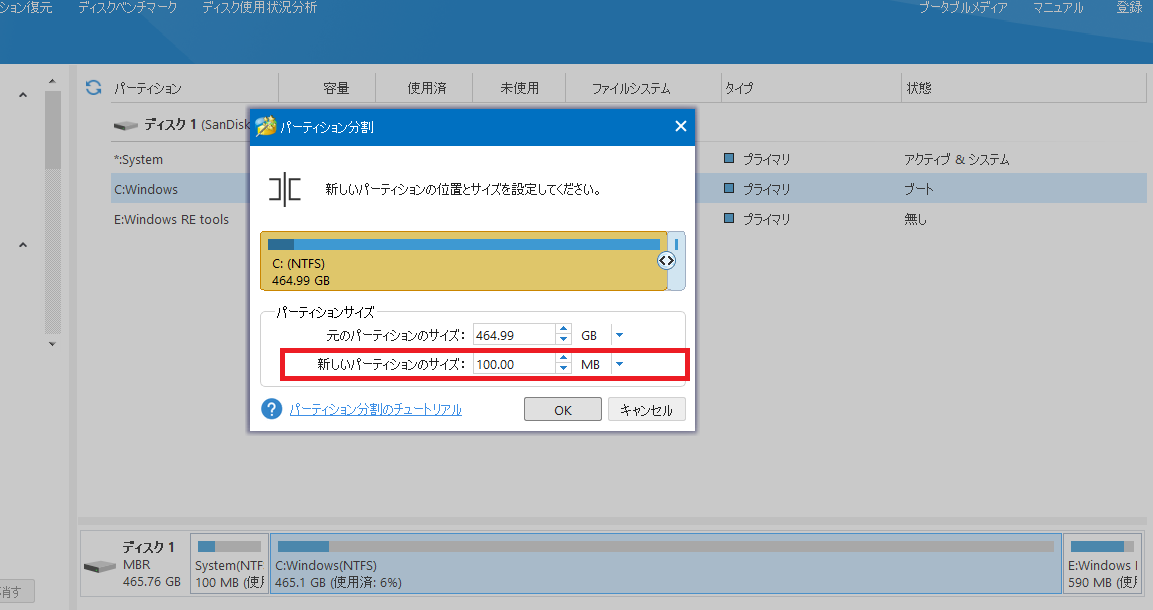The height and width of the screenshot is (610, 1153).
Task: Decrease new partition size with down arrow
Action: (x=563, y=368)
